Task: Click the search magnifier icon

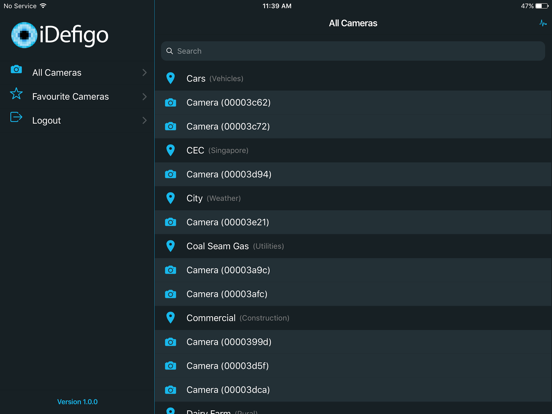Action: click(x=170, y=51)
